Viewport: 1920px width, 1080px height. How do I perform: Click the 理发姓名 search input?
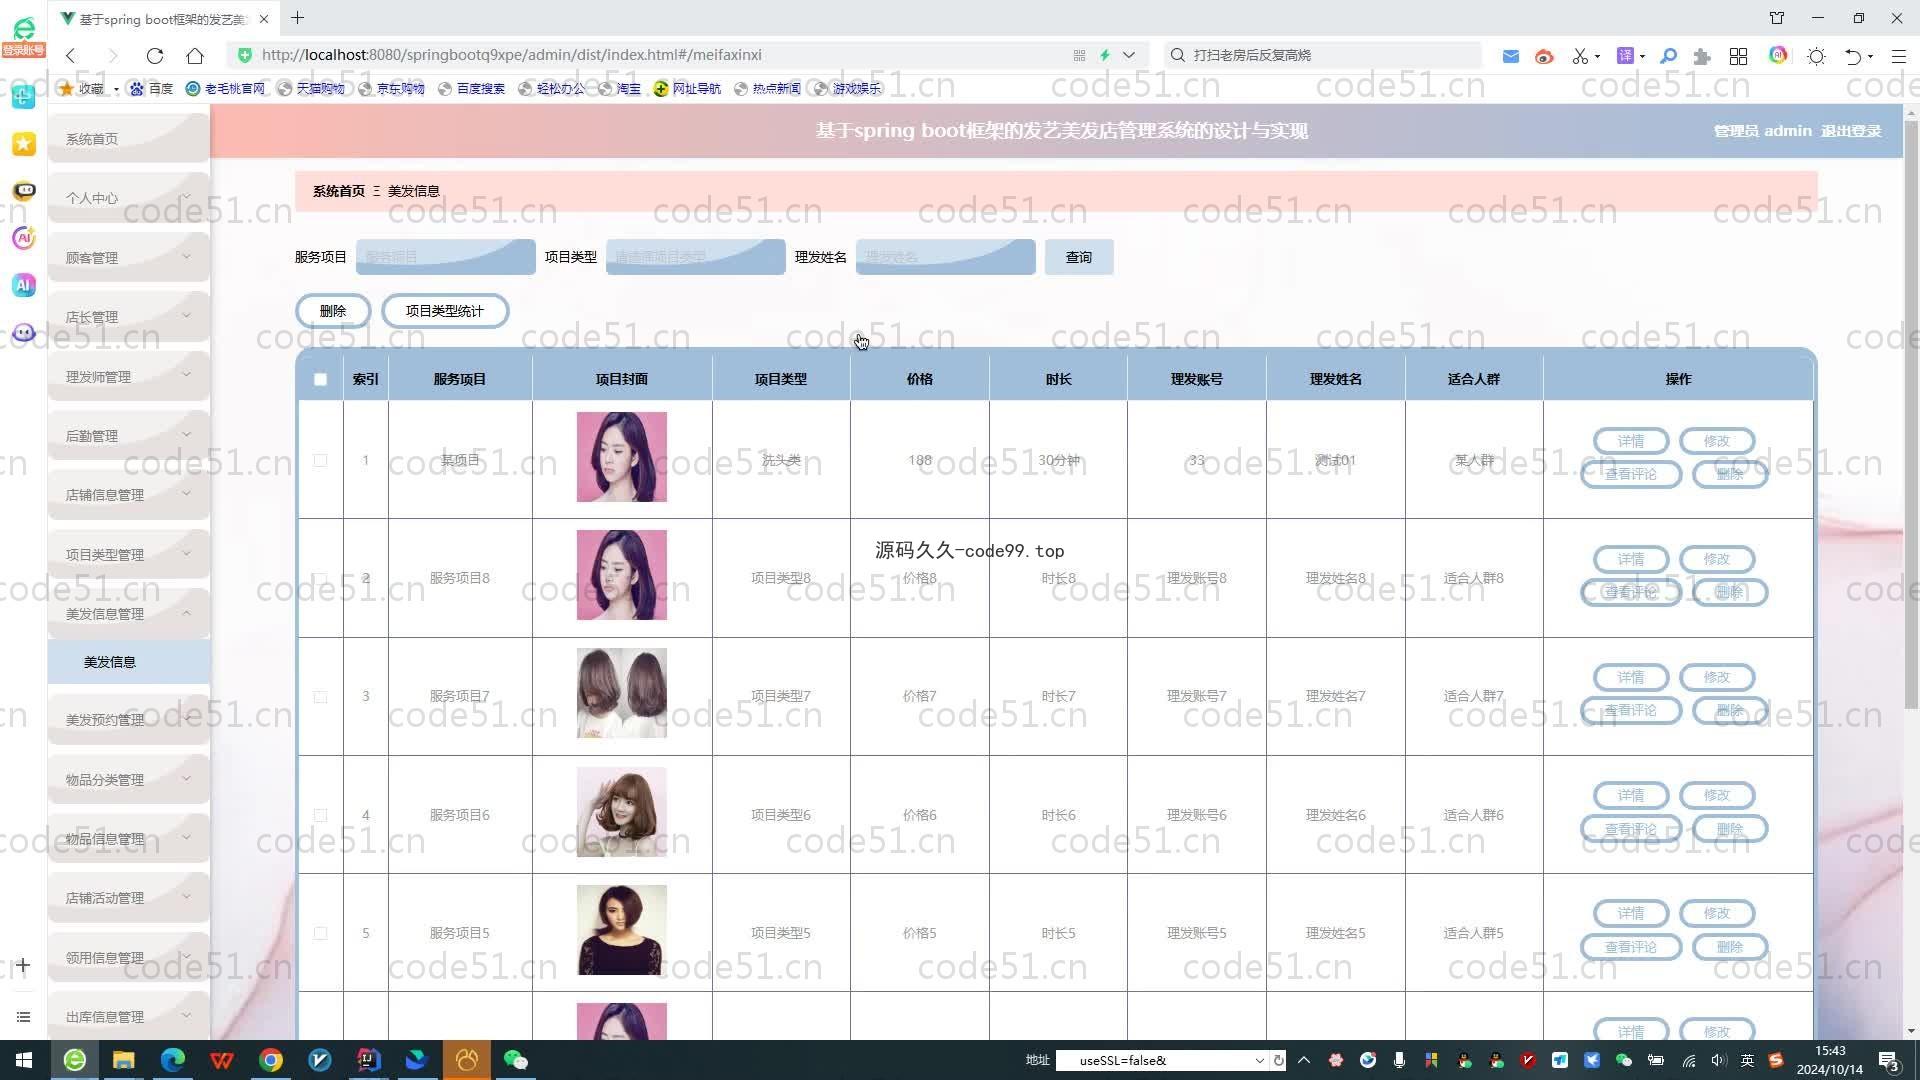tap(945, 257)
